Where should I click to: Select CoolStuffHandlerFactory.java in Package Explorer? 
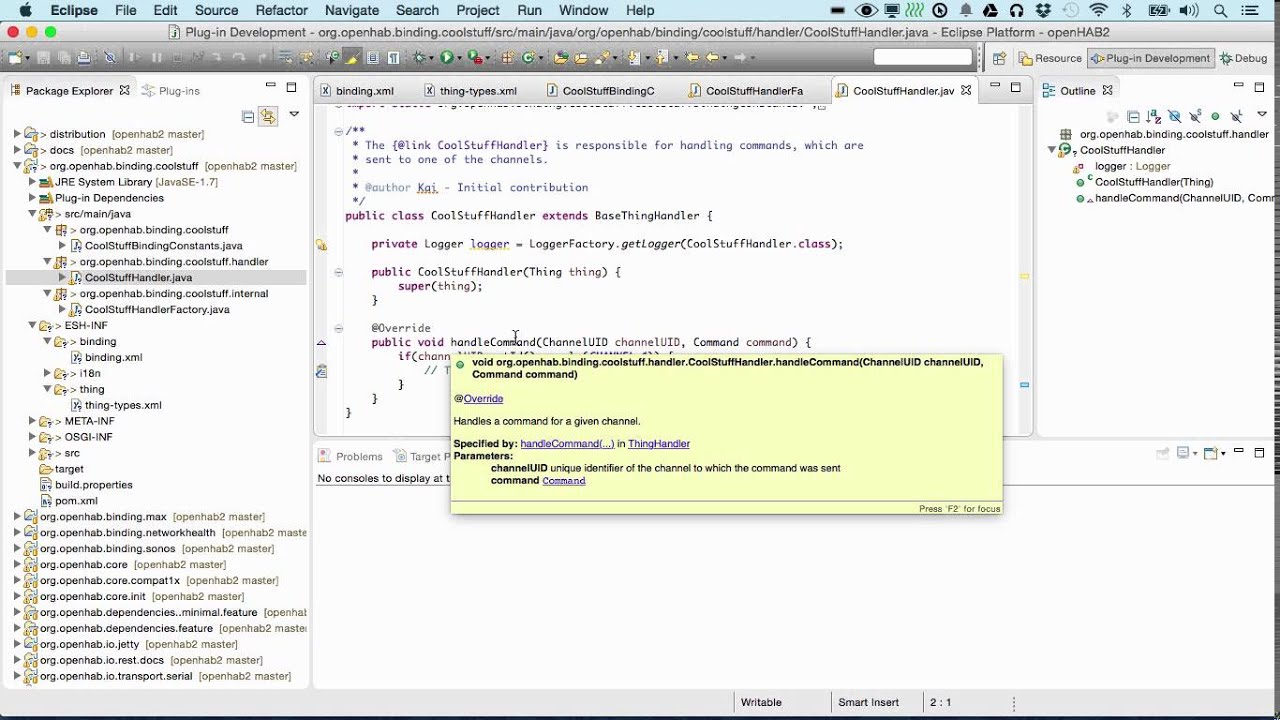(x=157, y=310)
